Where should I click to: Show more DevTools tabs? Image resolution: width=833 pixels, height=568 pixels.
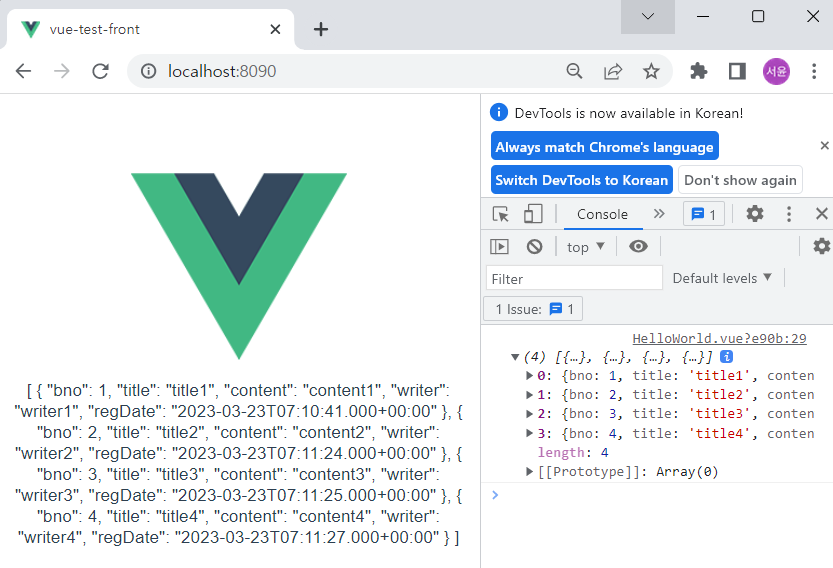tap(659, 214)
